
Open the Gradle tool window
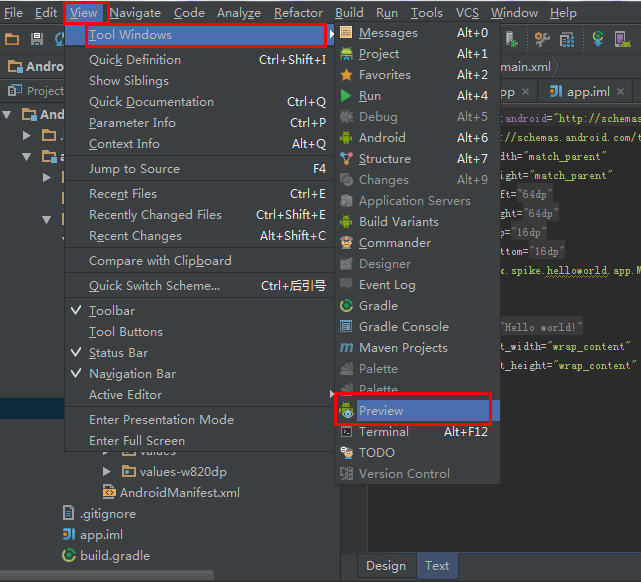(417, 306)
